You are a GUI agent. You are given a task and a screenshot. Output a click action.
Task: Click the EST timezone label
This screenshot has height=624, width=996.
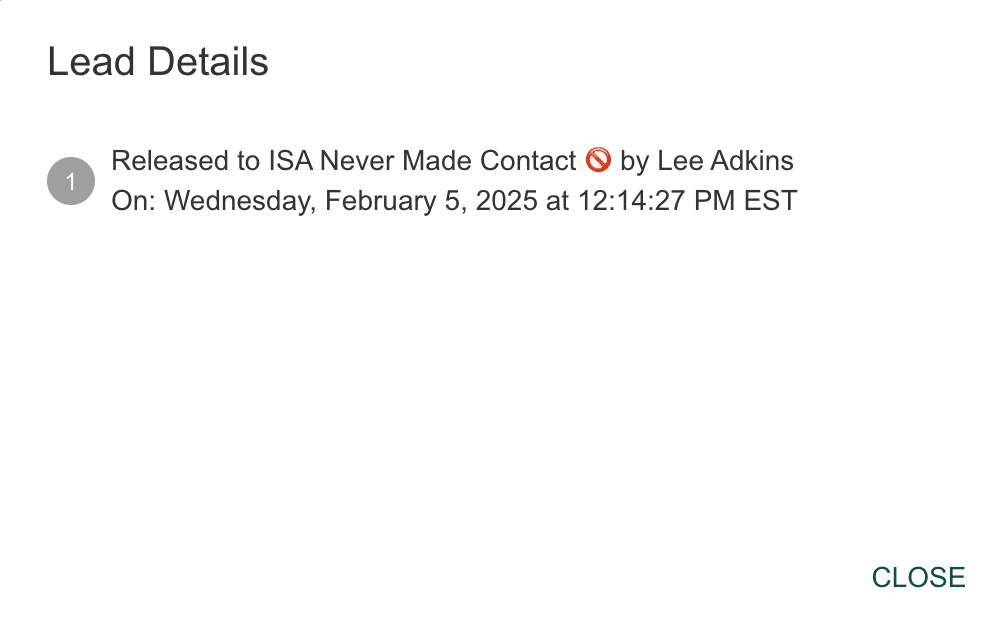pyautogui.click(x=770, y=201)
